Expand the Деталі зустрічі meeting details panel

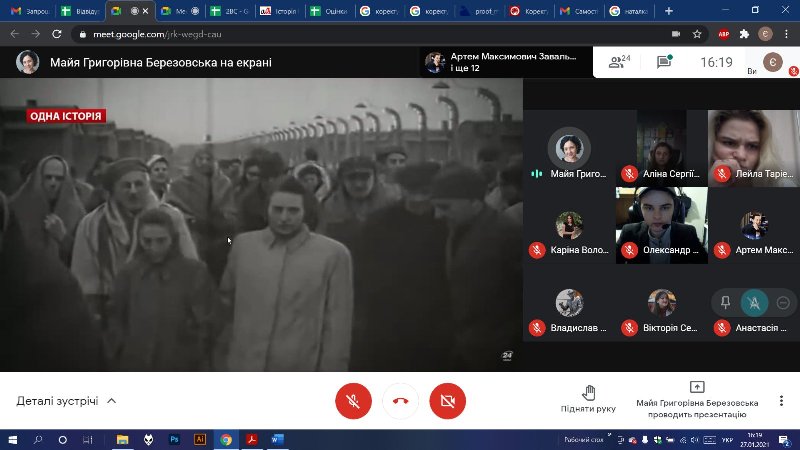coord(66,401)
